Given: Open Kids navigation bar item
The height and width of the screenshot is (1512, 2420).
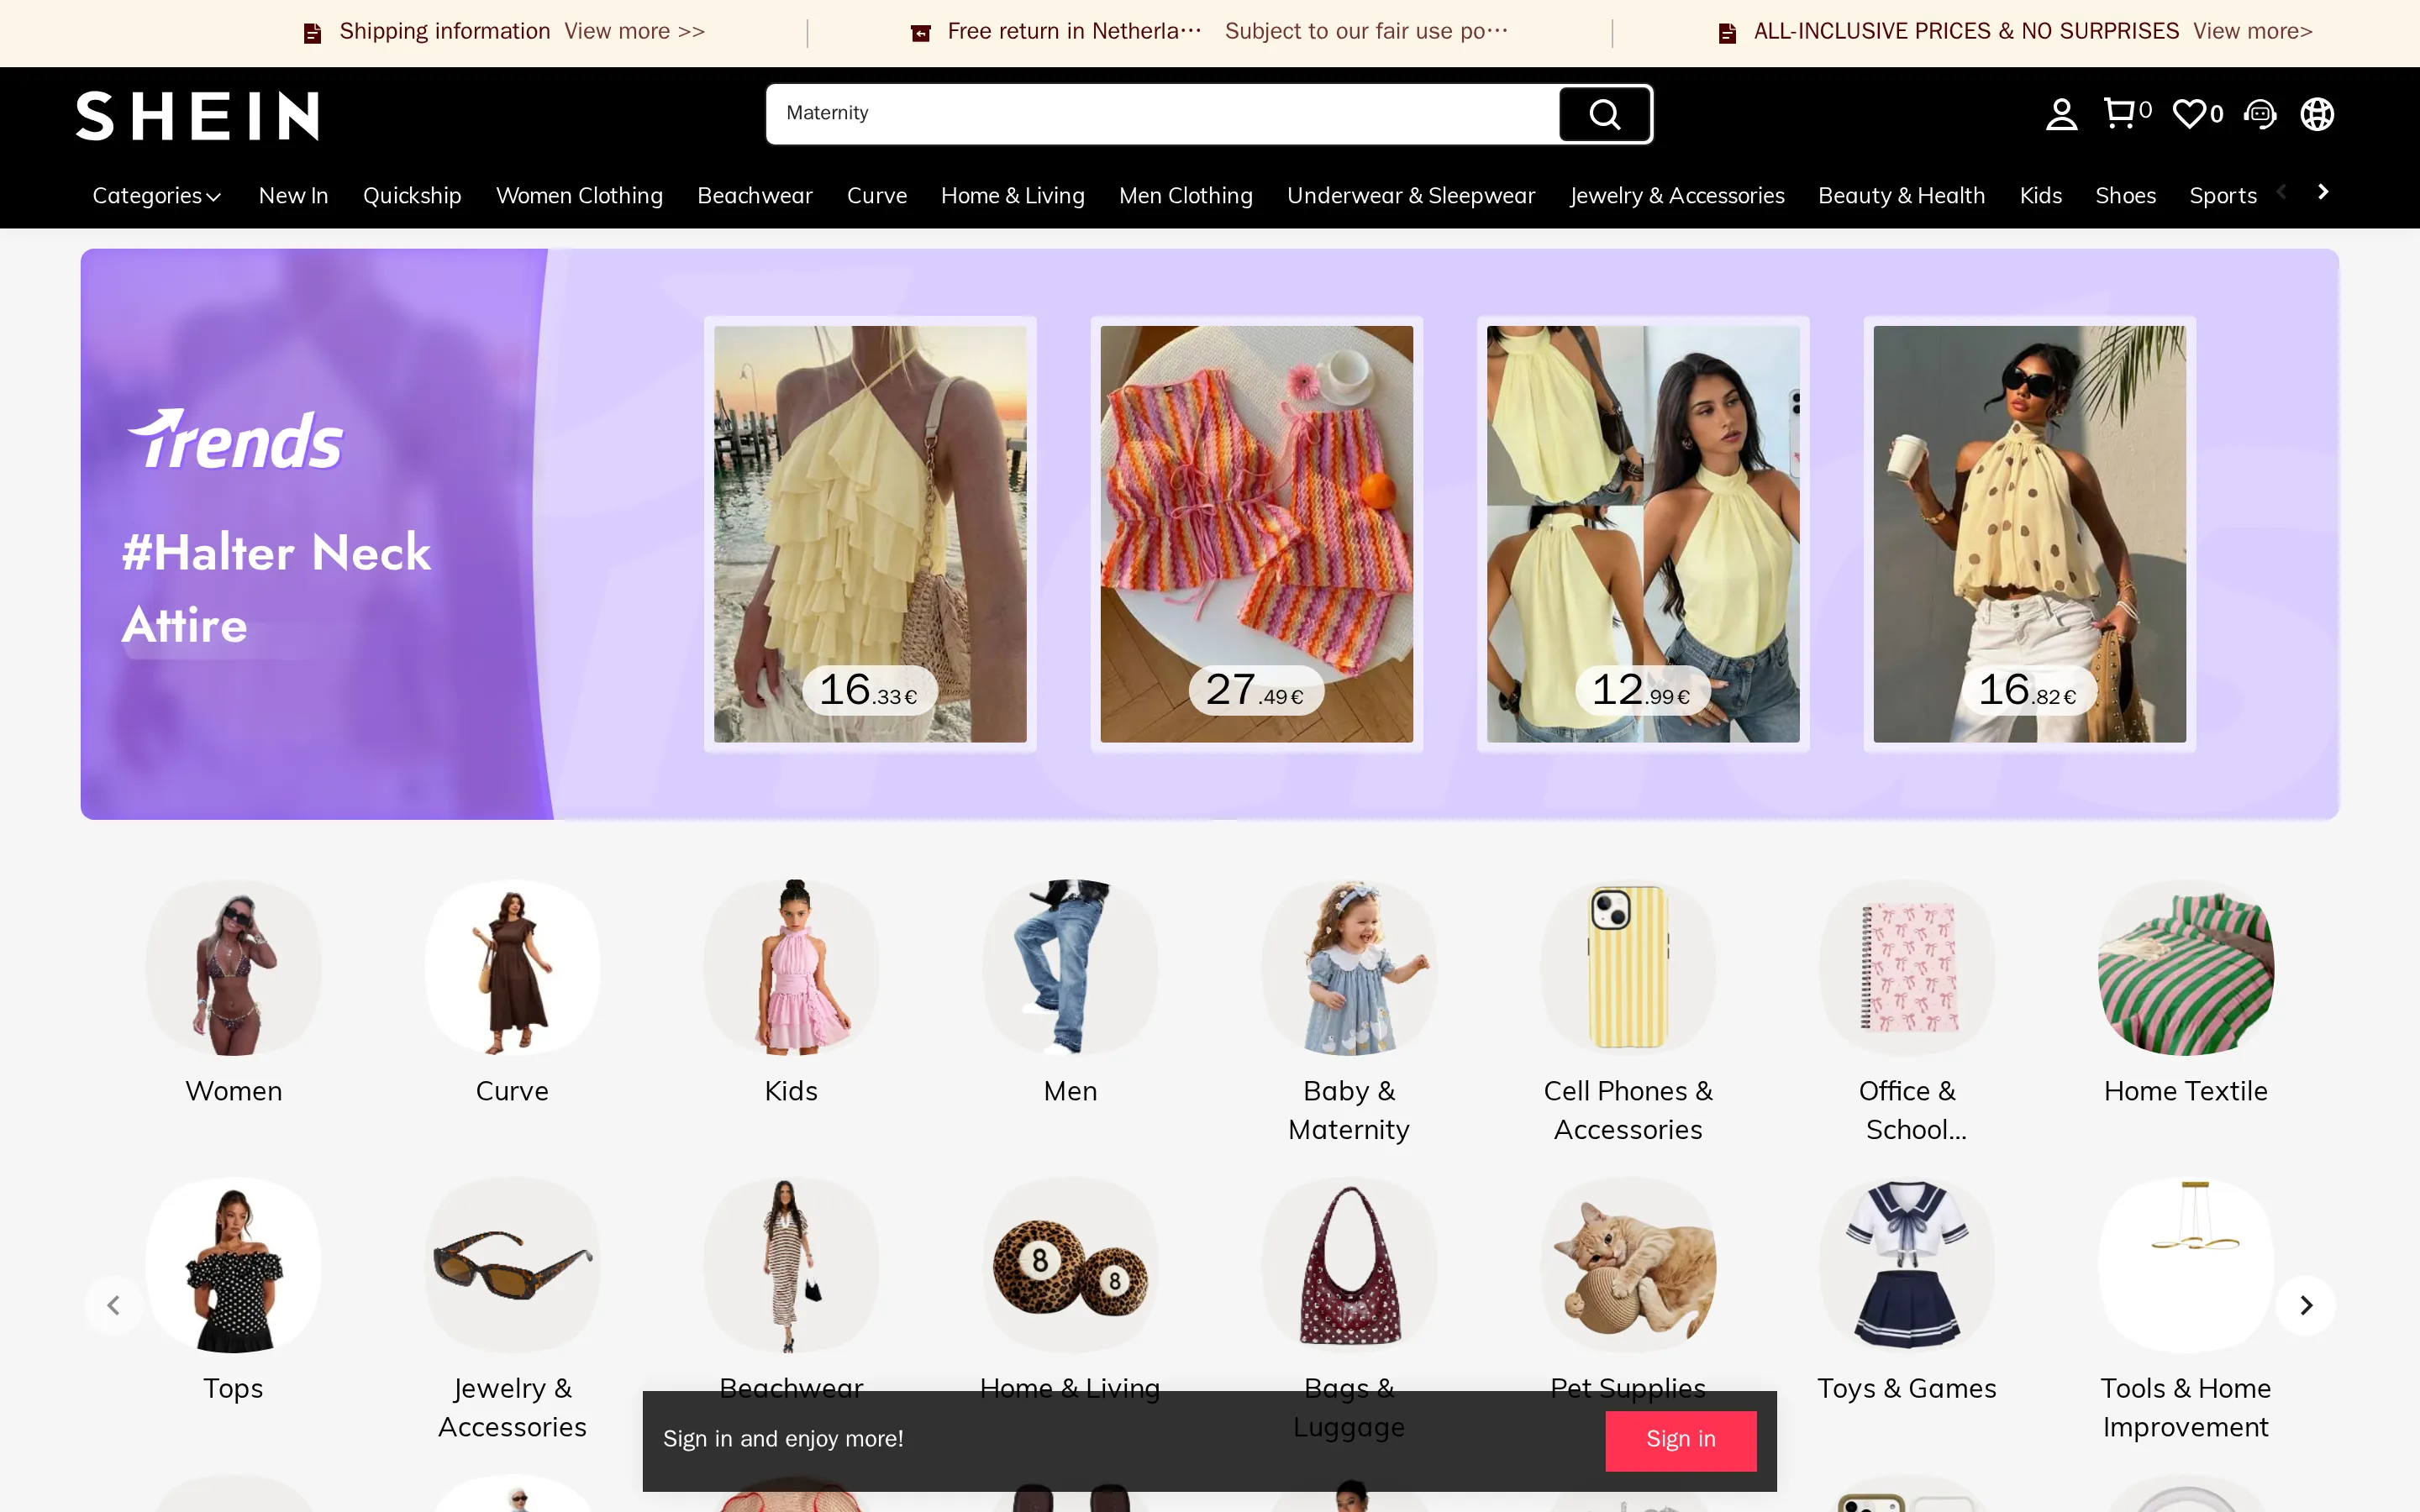Looking at the screenshot, I should pos(2041,196).
